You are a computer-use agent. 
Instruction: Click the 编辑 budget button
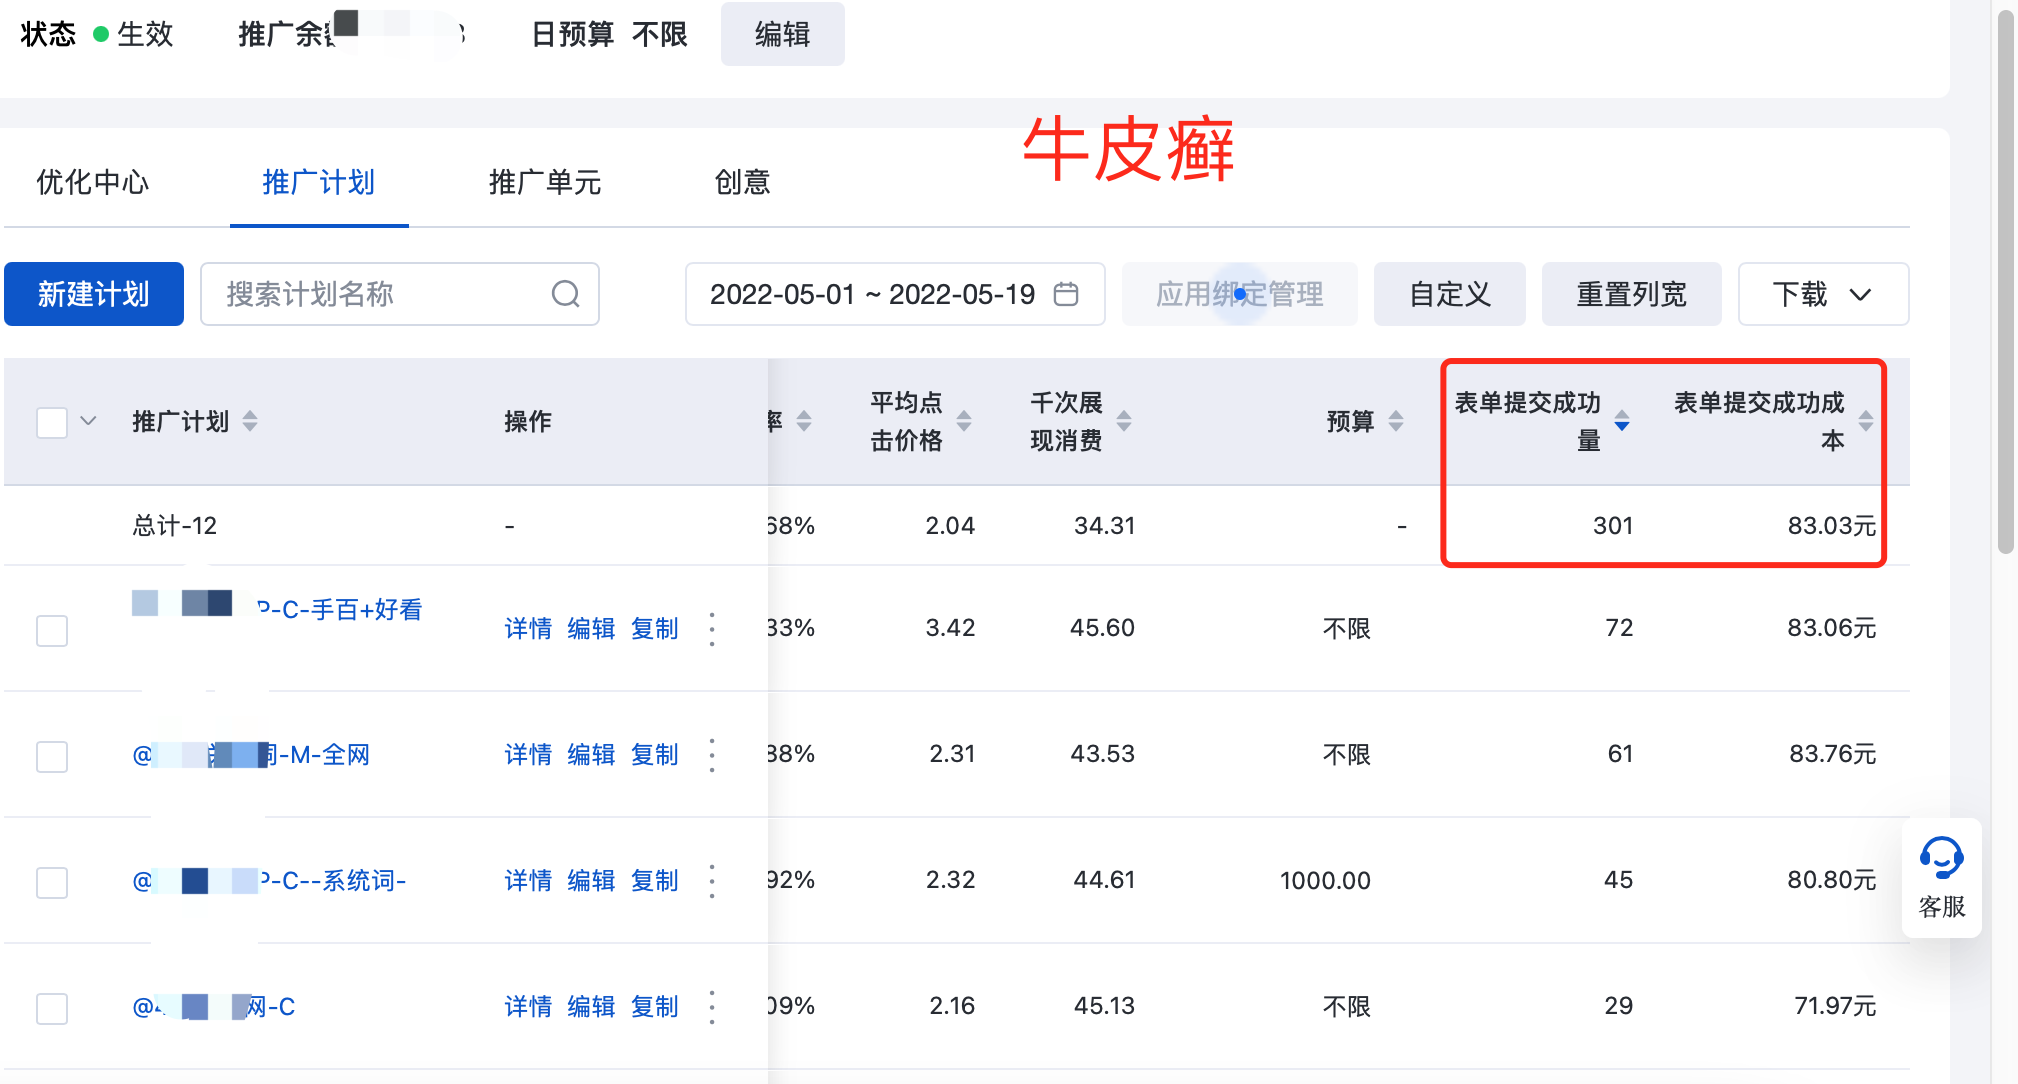782,34
